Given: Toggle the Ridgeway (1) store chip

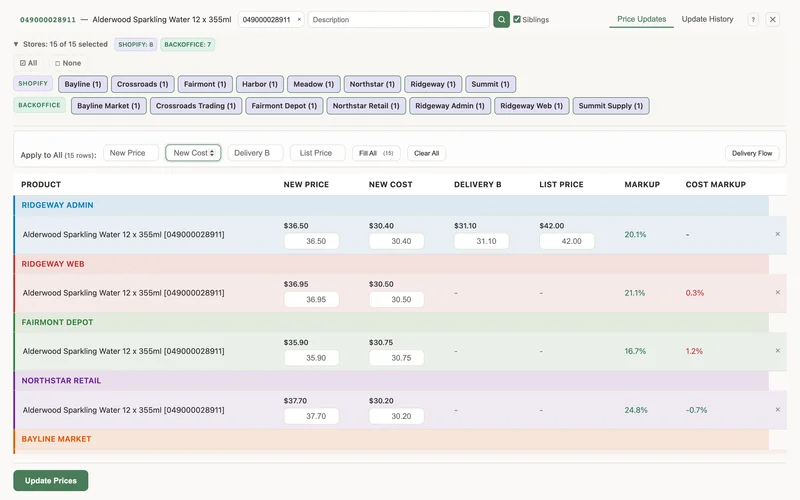Looking at the screenshot, I should tap(433, 84).
